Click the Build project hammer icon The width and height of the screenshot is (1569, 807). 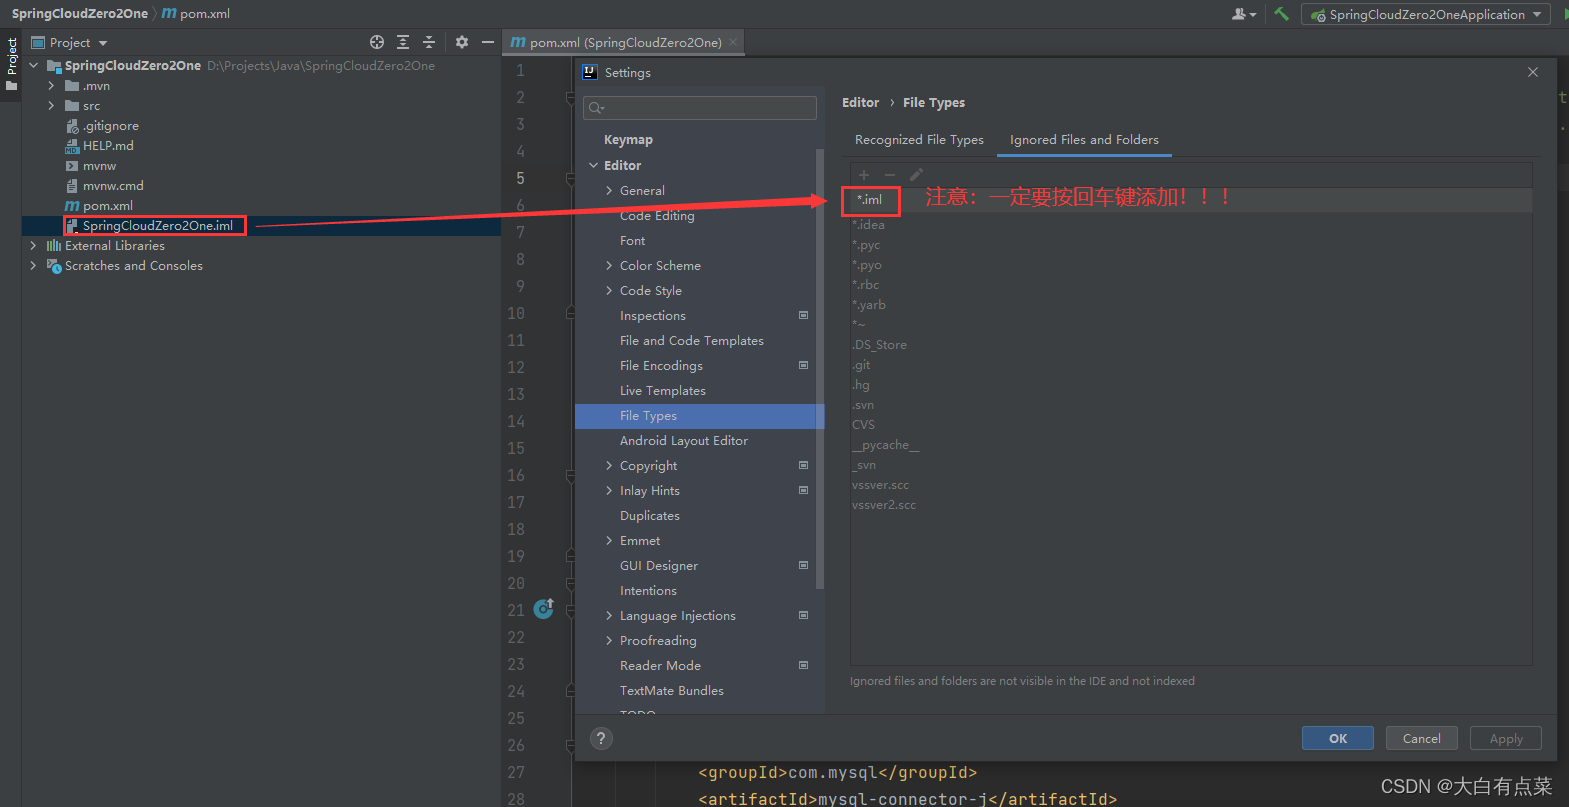tap(1281, 14)
